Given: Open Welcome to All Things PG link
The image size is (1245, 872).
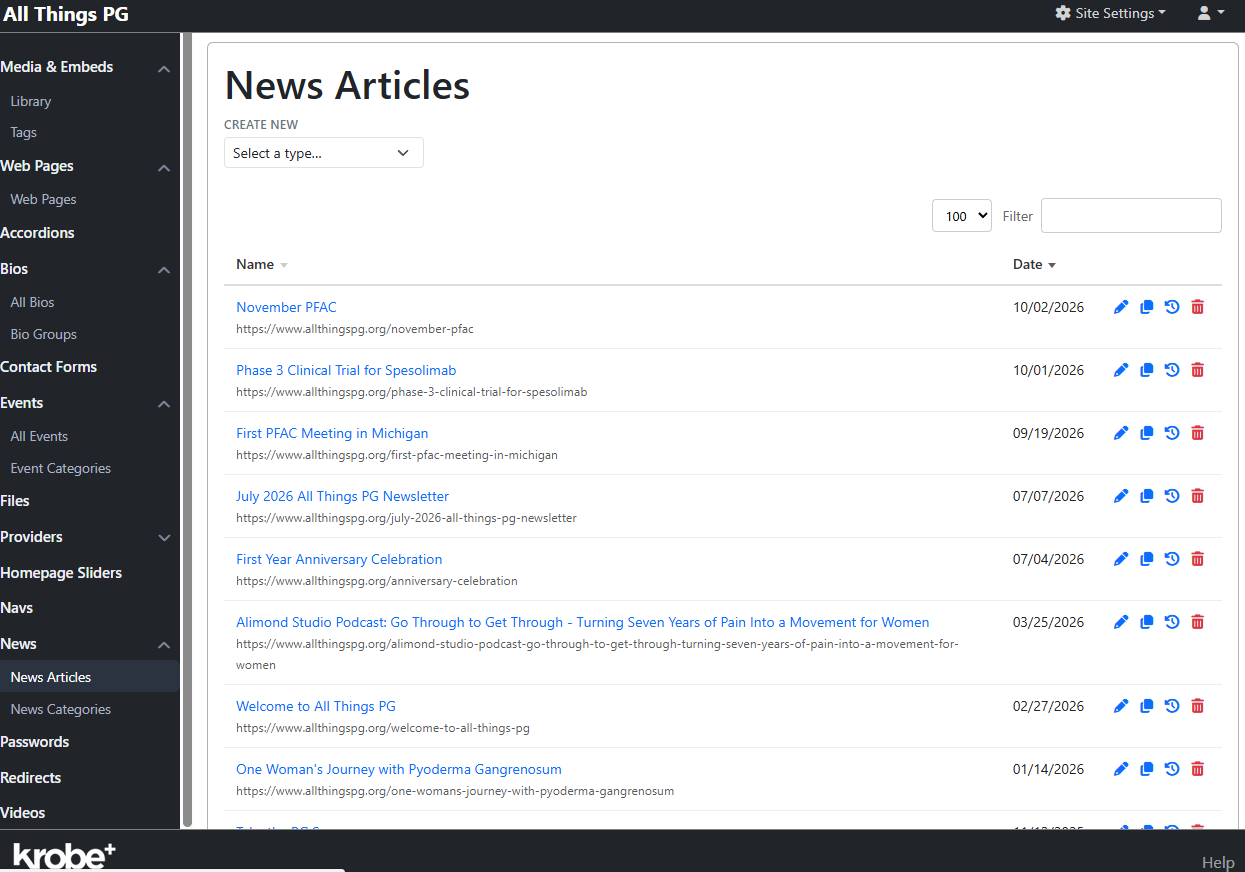Looking at the screenshot, I should coord(316,706).
